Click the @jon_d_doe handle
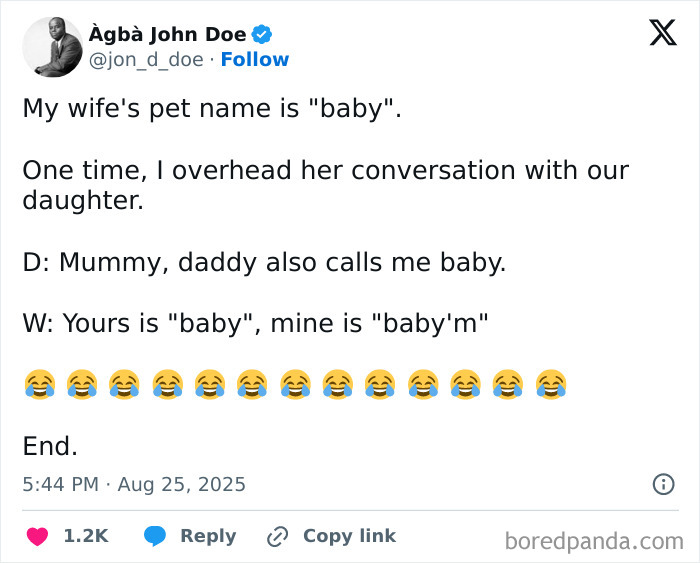Viewport: 700px width, 563px height. coord(148,60)
